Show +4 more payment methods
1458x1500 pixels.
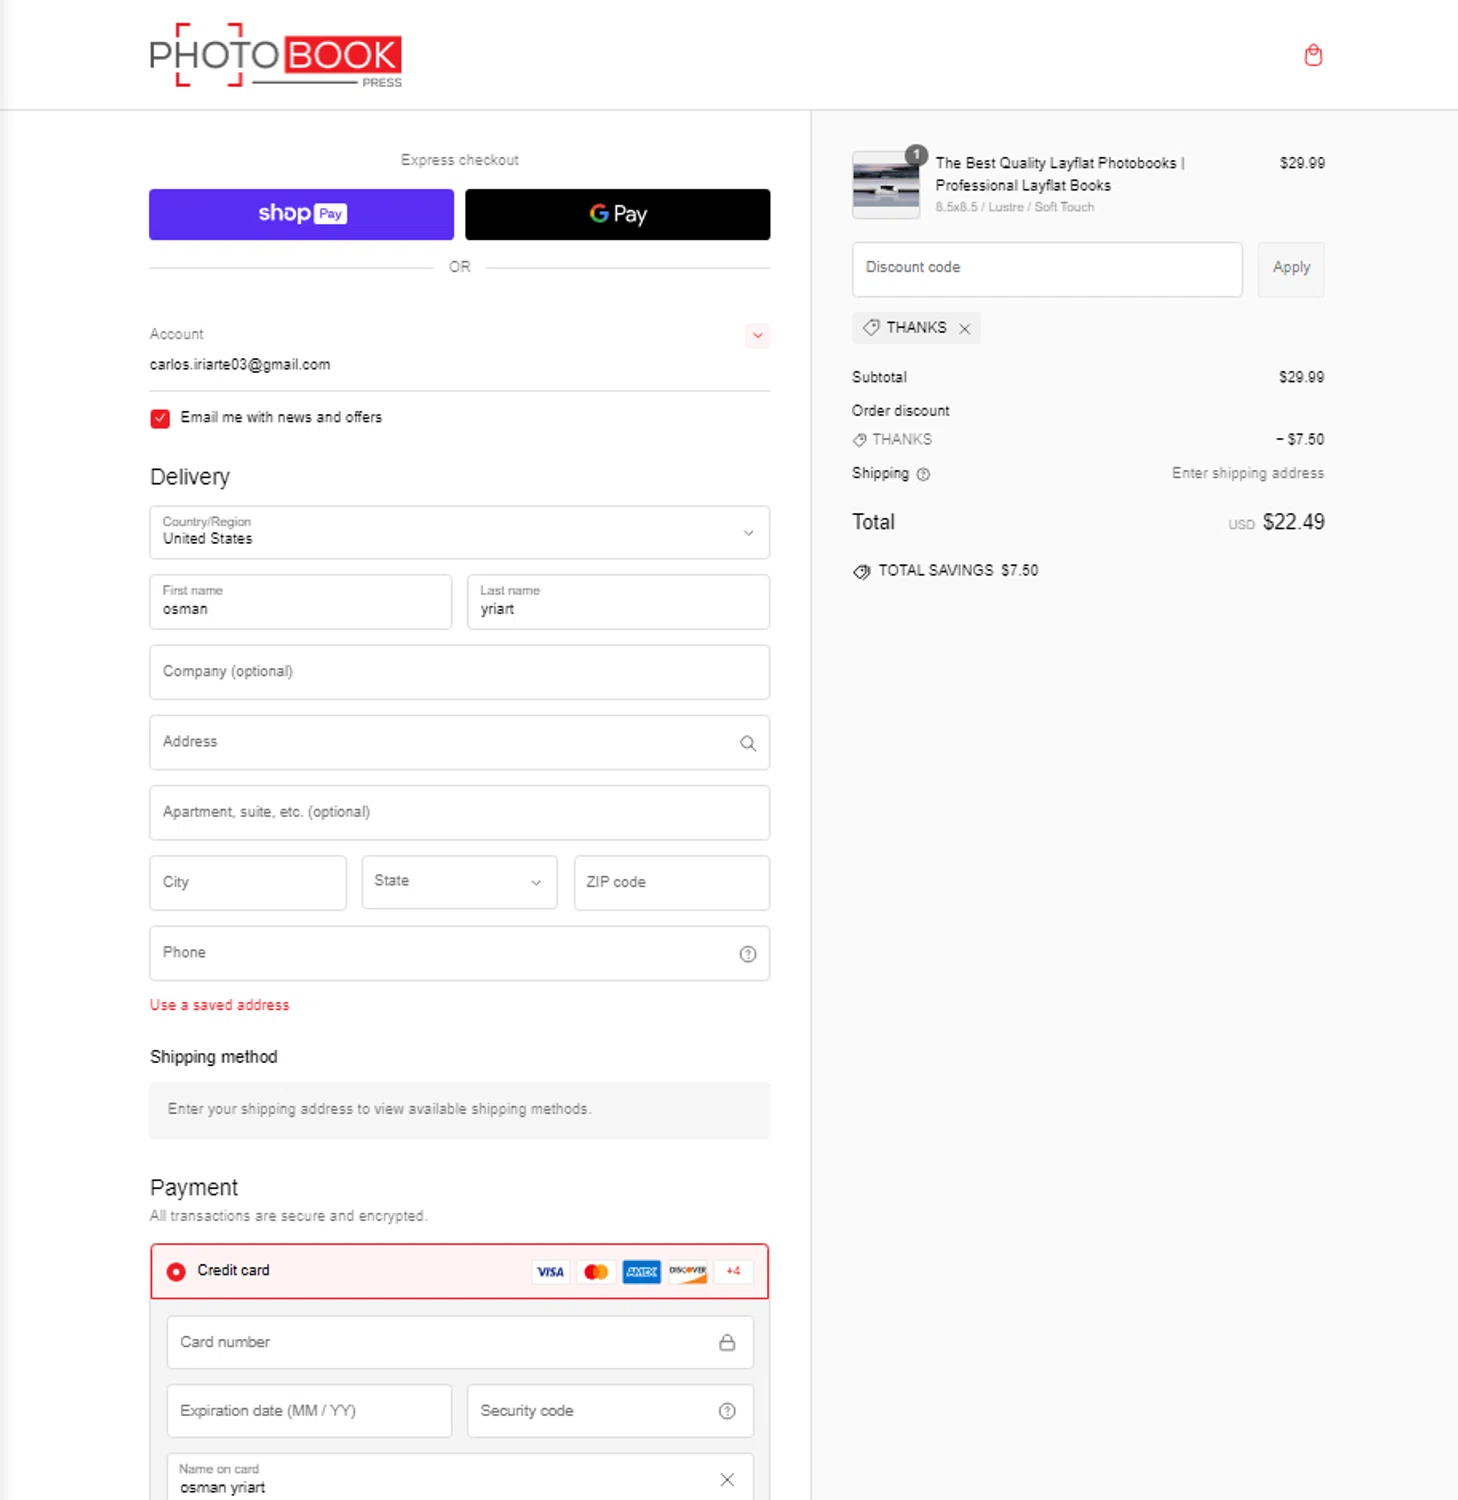(x=733, y=1272)
